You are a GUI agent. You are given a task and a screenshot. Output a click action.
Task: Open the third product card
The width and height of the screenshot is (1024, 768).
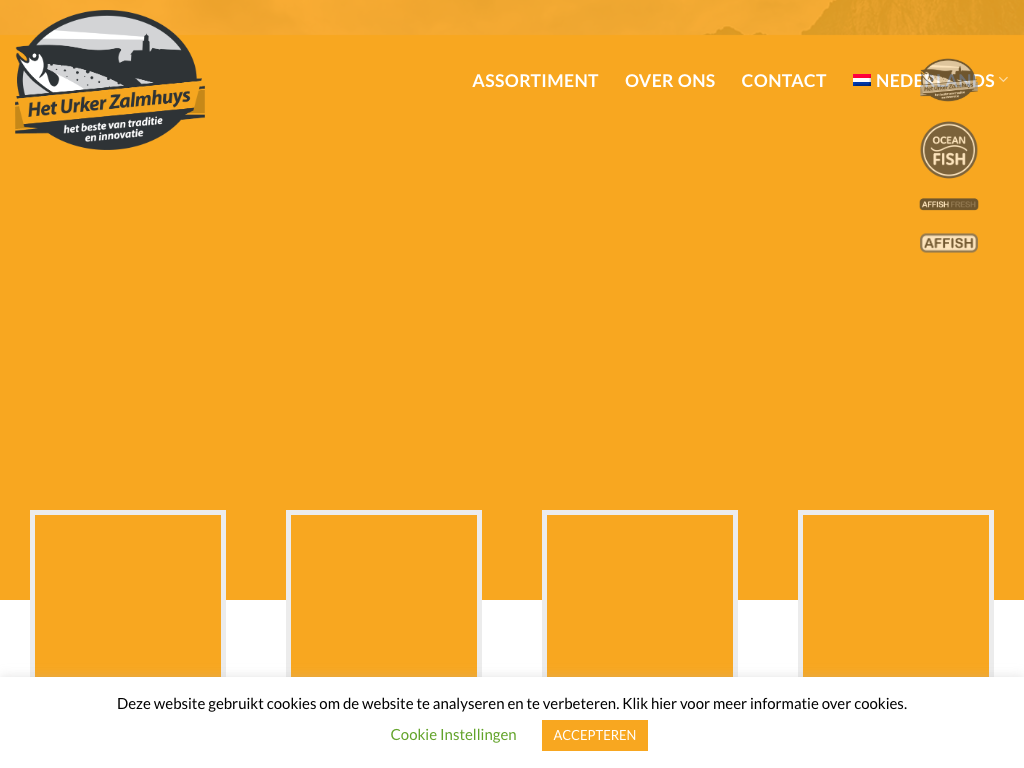click(640, 595)
